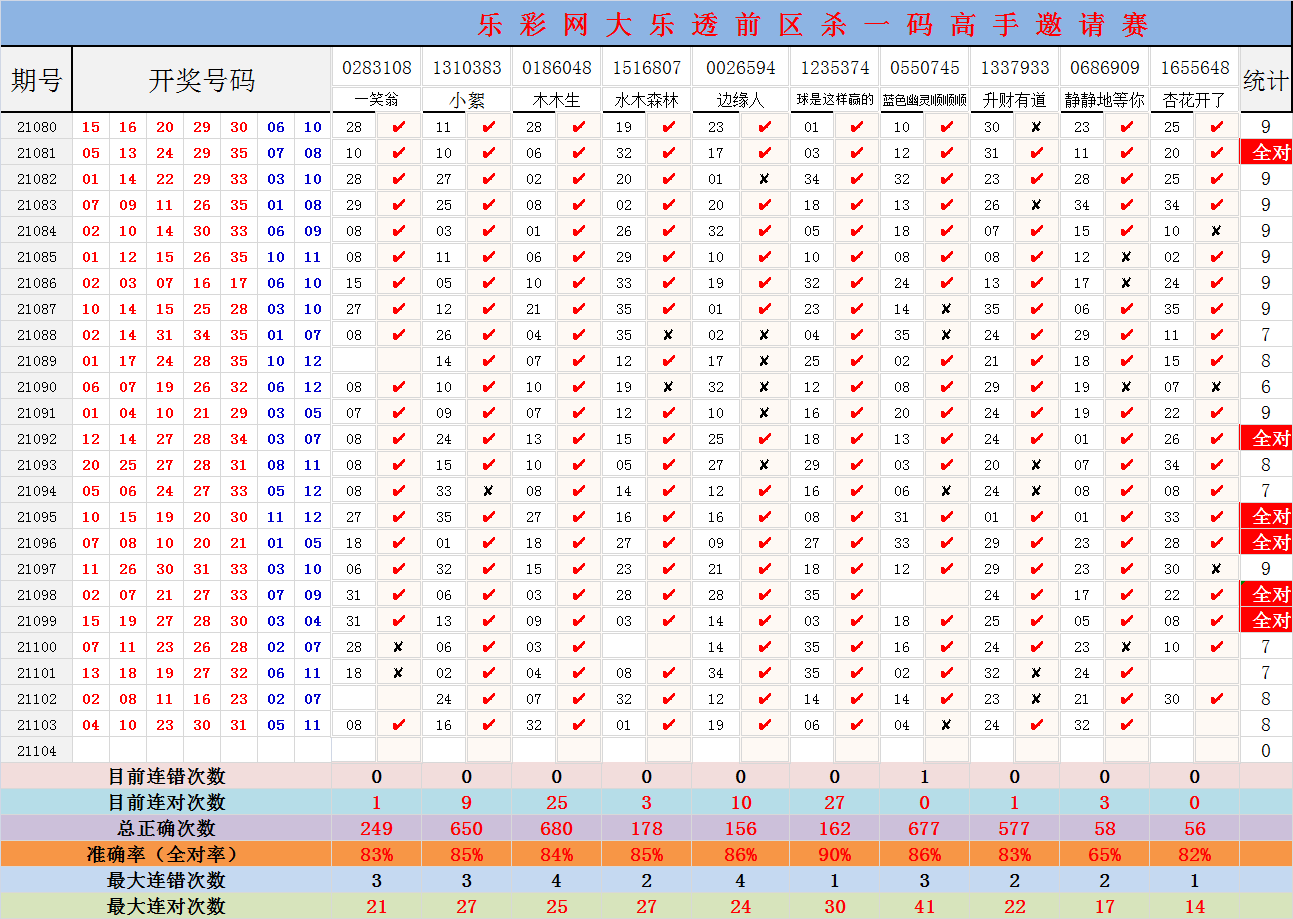Click total correct count 577
This screenshot has width=1293, height=919.
[x=1014, y=828]
